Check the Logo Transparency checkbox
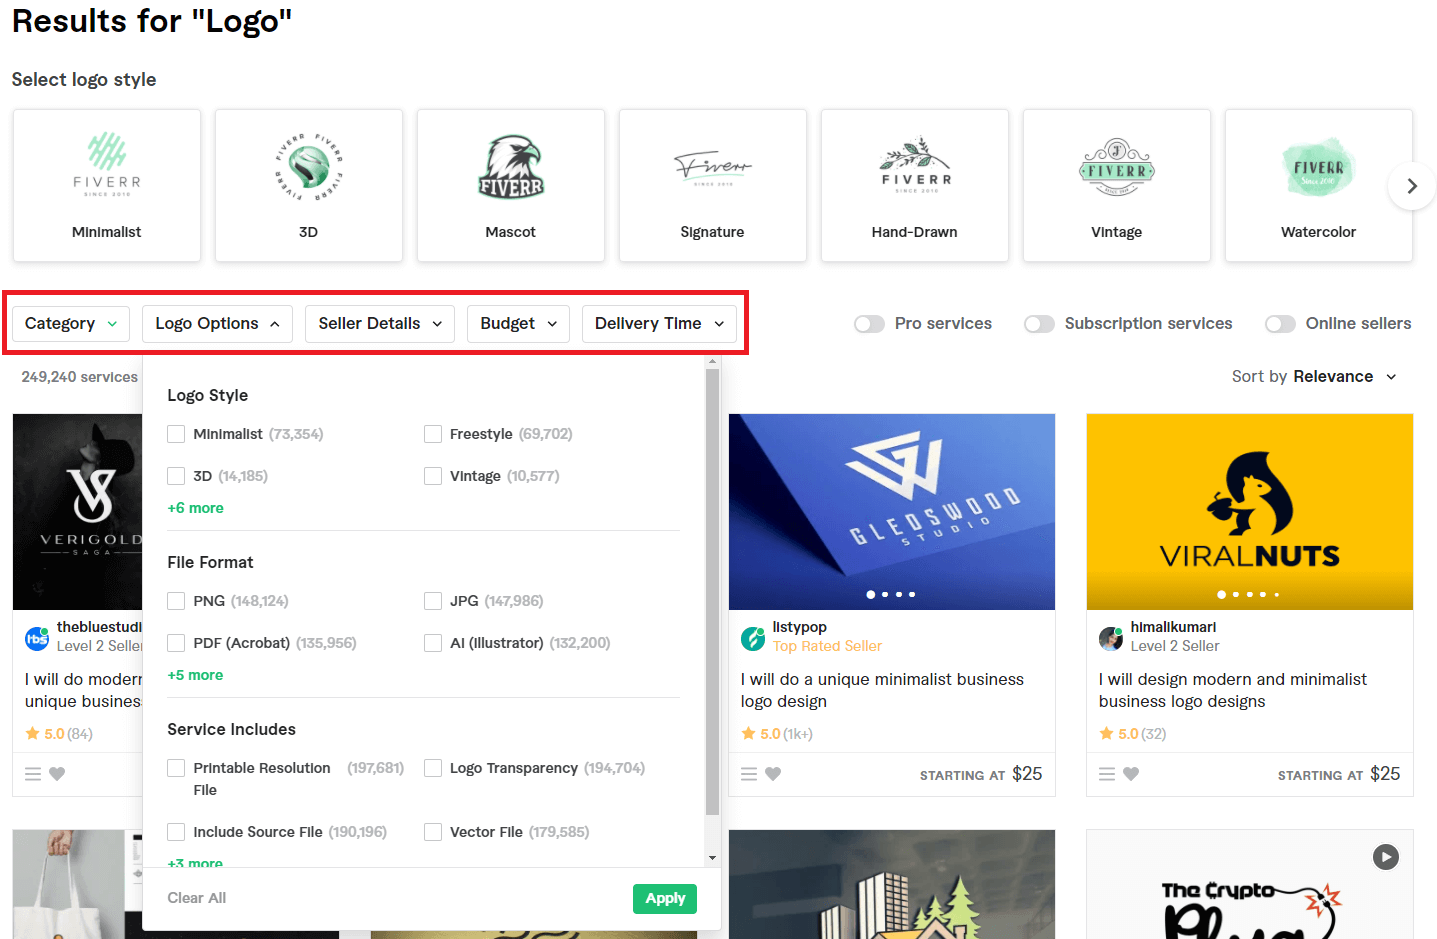The height and width of the screenshot is (939, 1437). click(x=433, y=768)
